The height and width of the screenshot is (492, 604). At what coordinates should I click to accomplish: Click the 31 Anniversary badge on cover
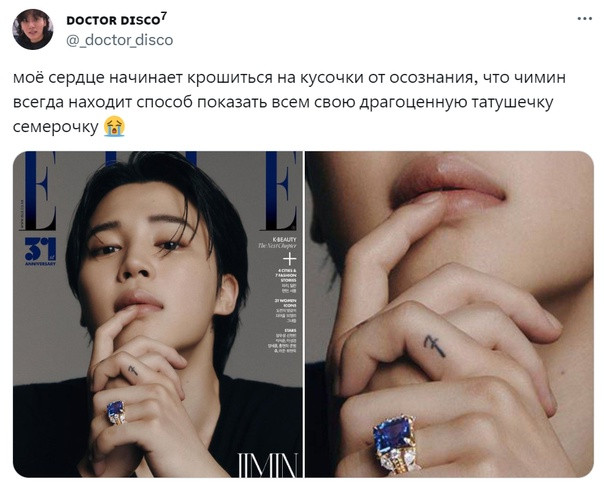click(40, 251)
